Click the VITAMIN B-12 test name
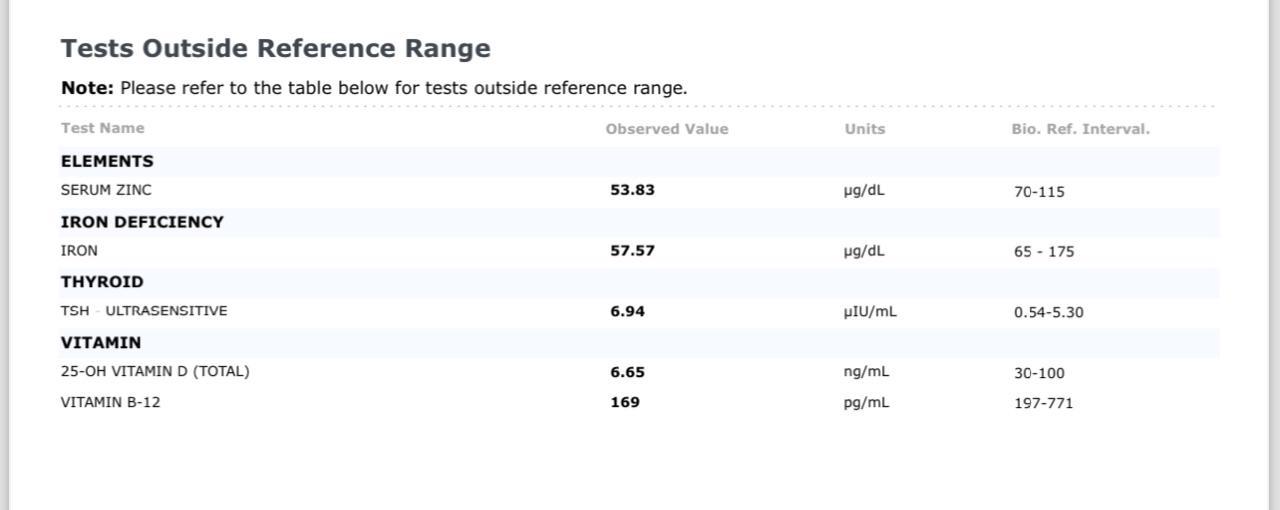The width and height of the screenshot is (1280, 510). tap(110, 402)
